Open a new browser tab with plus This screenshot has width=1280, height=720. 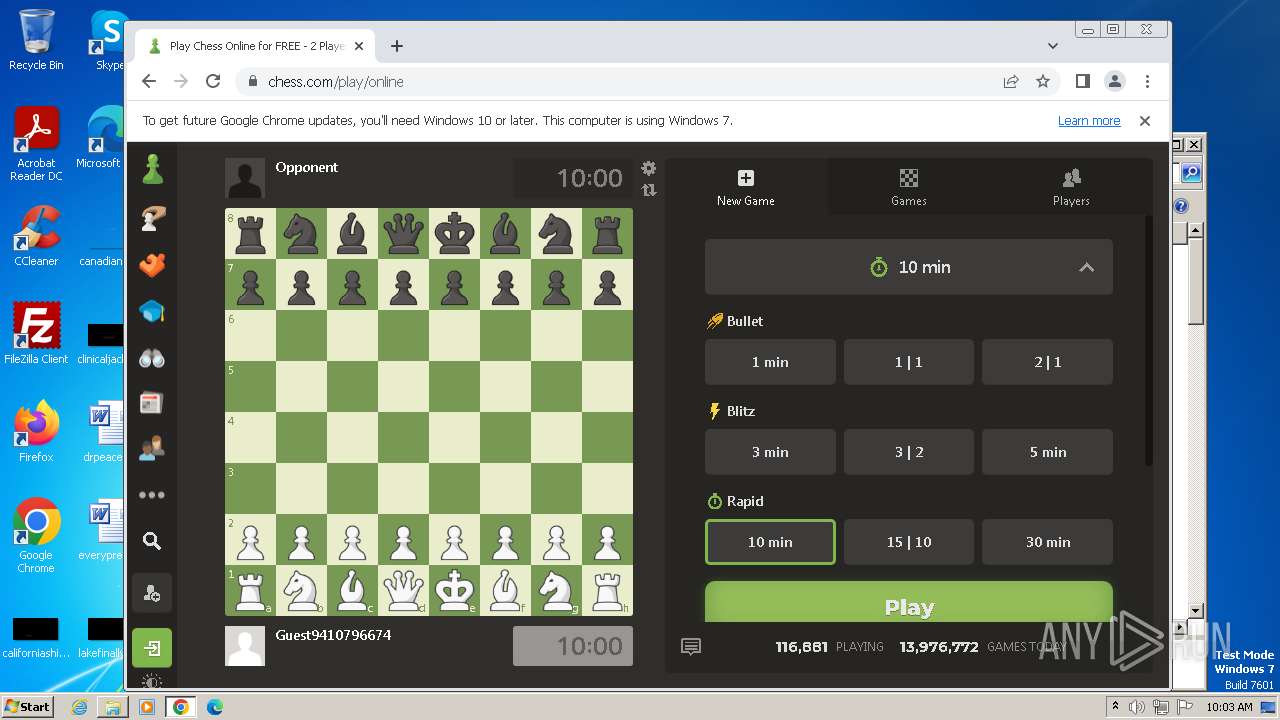[x=397, y=46]
